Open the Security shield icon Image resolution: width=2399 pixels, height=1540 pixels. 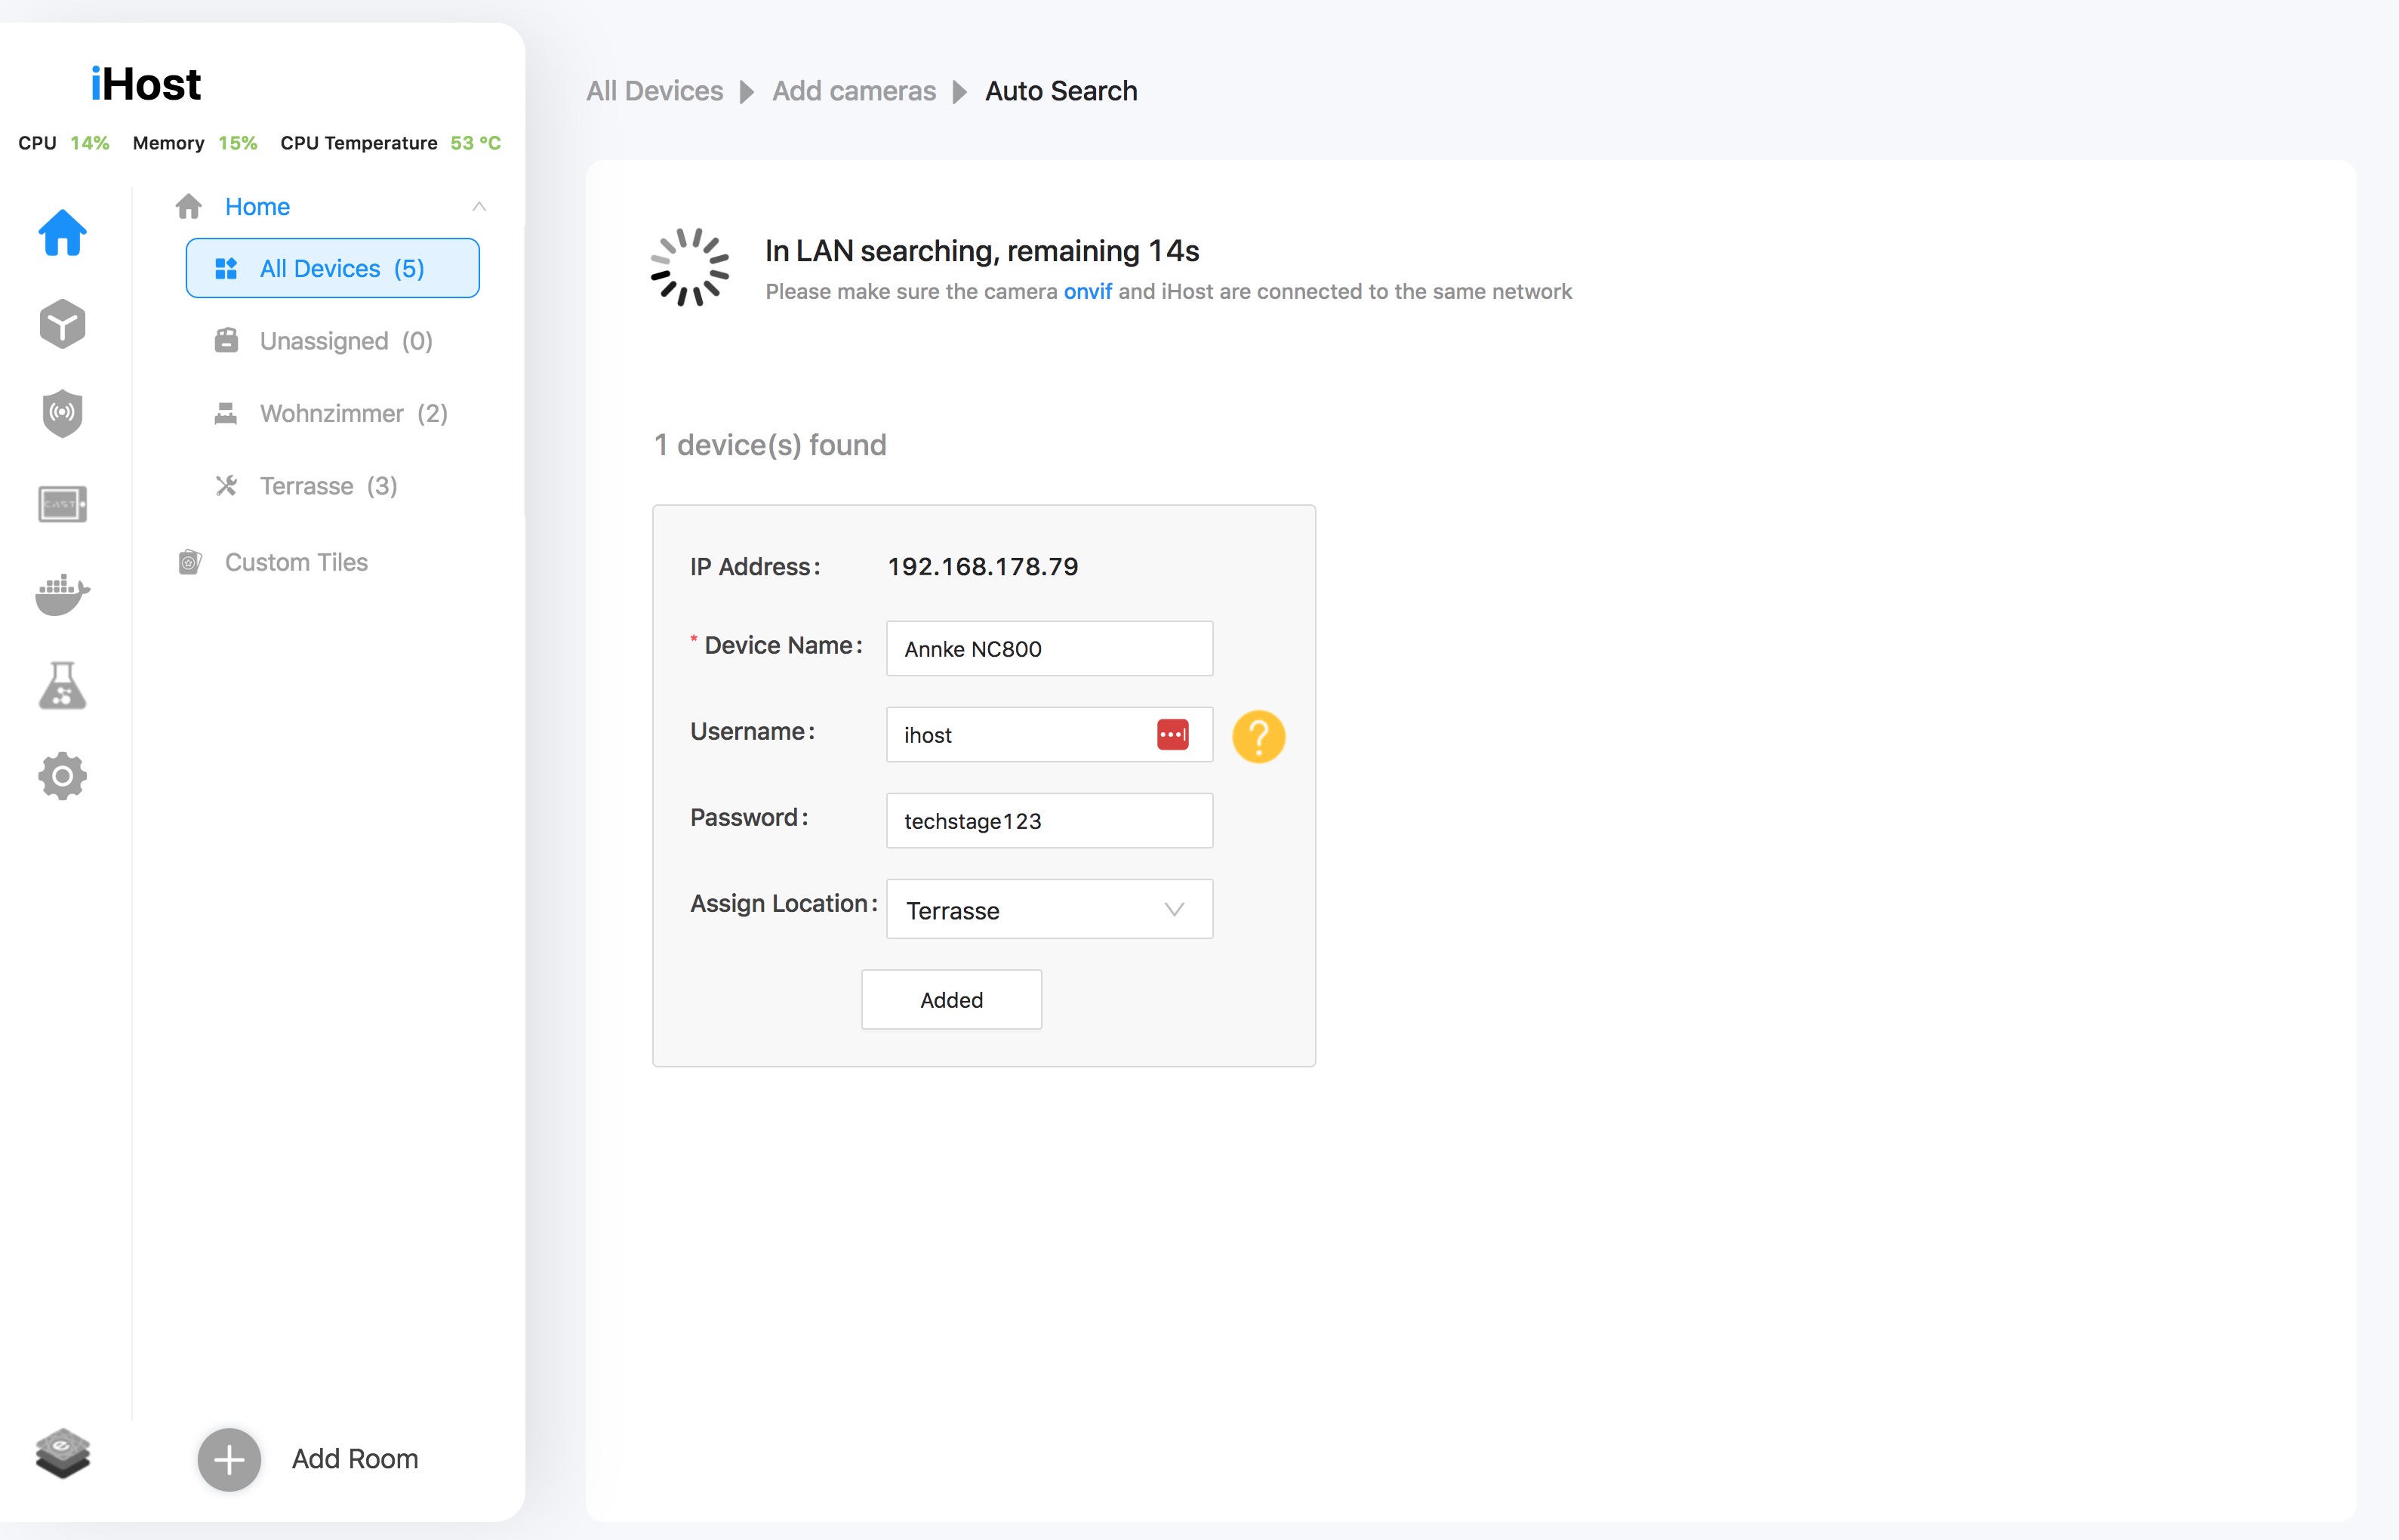62,413
